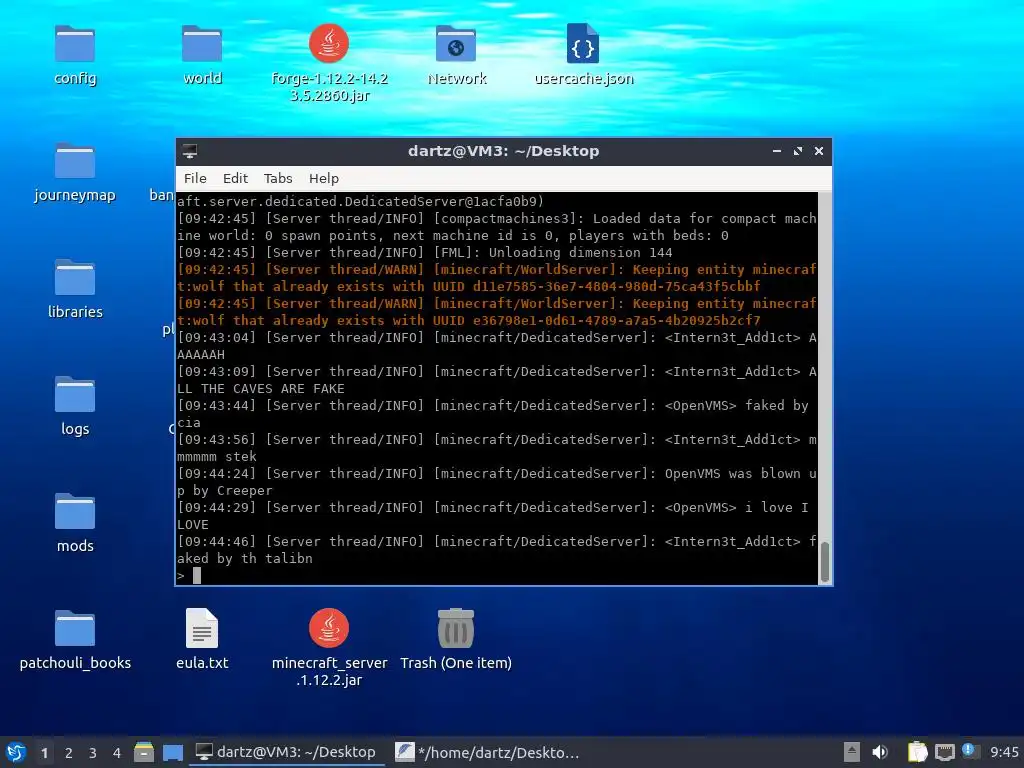This screenshot has width=1024, height=768.
Task: Open the removable media eject tray icon
Action: pyautogui.click(x=852, y=752)
